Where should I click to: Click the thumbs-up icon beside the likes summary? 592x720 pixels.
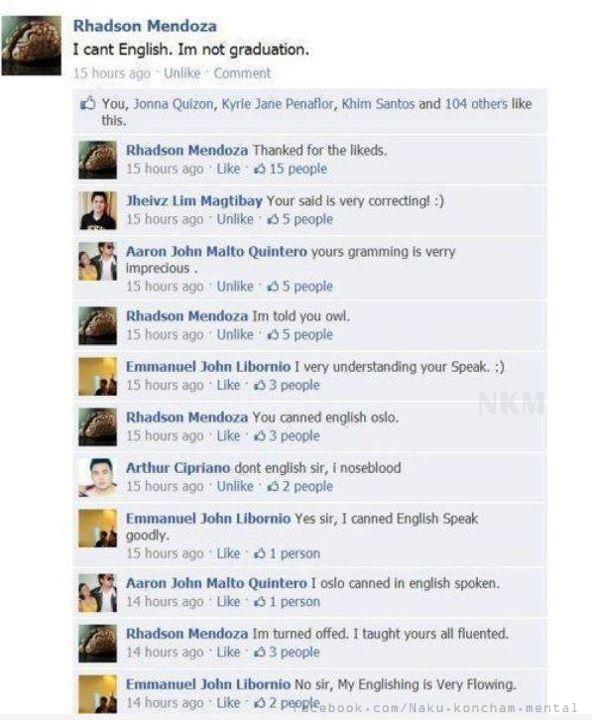click(x=88, y=103)
